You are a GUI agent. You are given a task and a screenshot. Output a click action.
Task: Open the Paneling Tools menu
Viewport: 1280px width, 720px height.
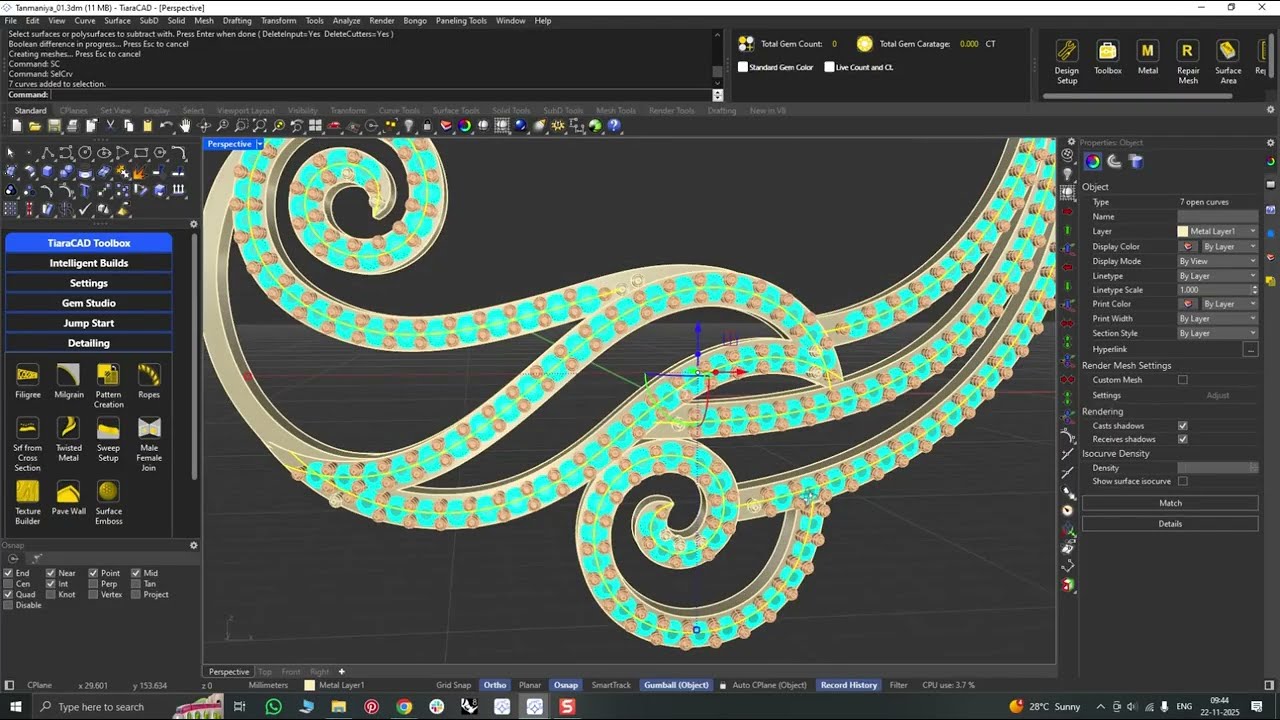click(x=461, y=21)
